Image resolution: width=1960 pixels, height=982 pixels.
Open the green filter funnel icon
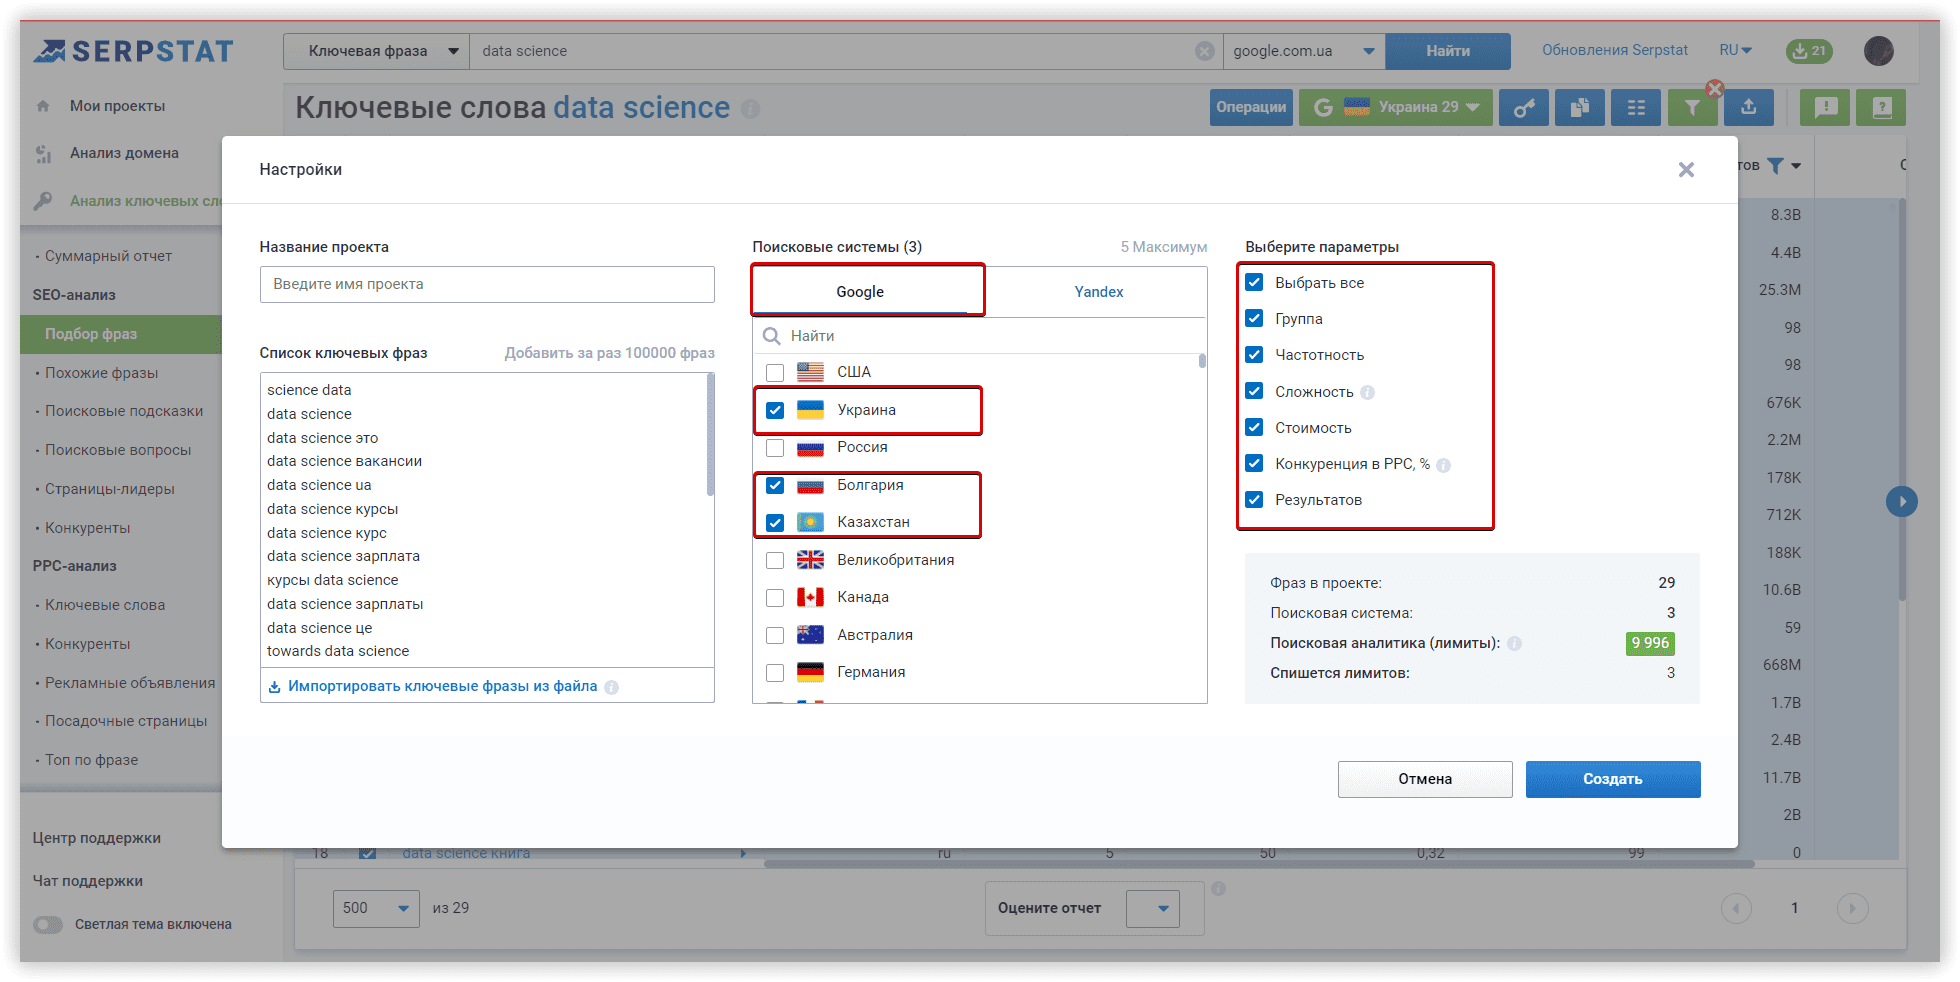[1692, 108]
